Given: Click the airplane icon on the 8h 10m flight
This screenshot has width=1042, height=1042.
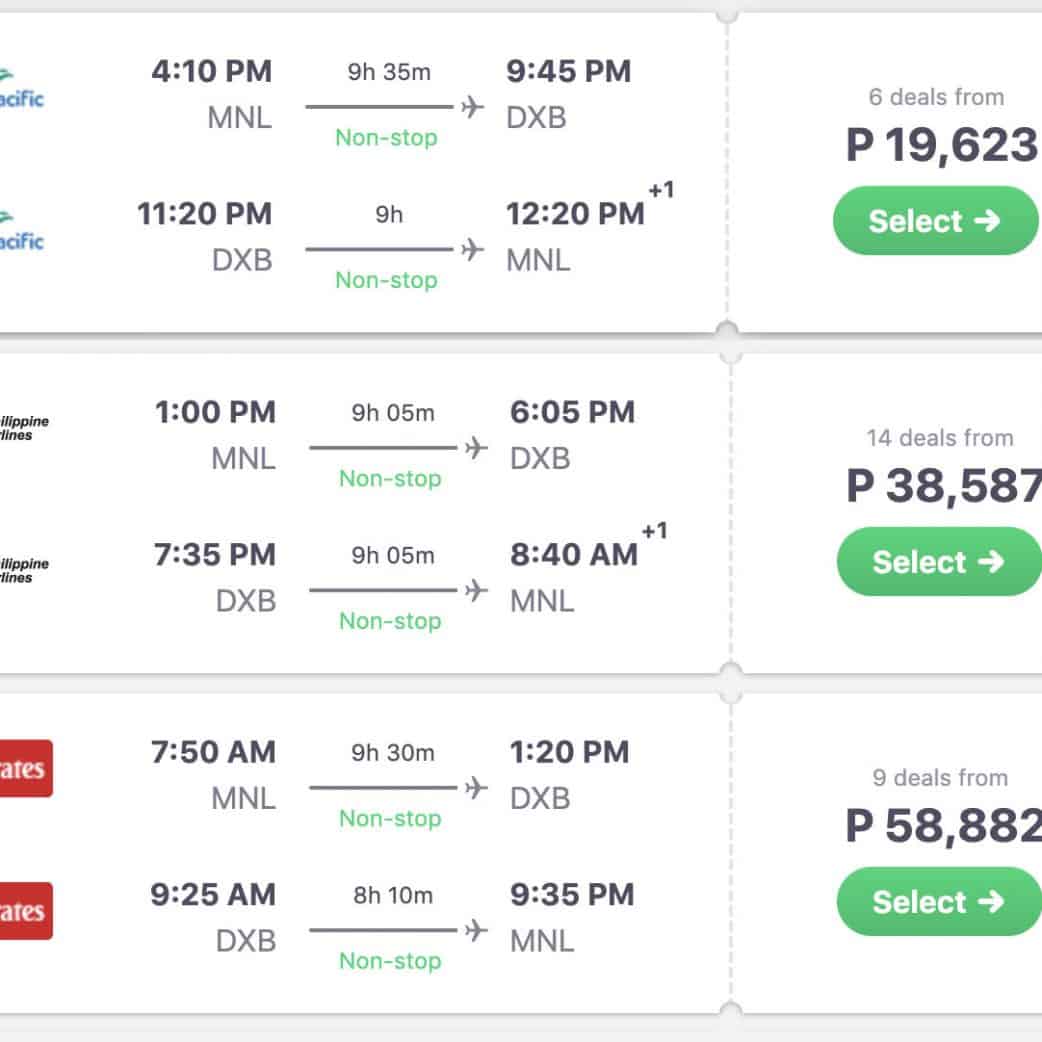Looking at the screenshot, I should click(x=477, y=930).
